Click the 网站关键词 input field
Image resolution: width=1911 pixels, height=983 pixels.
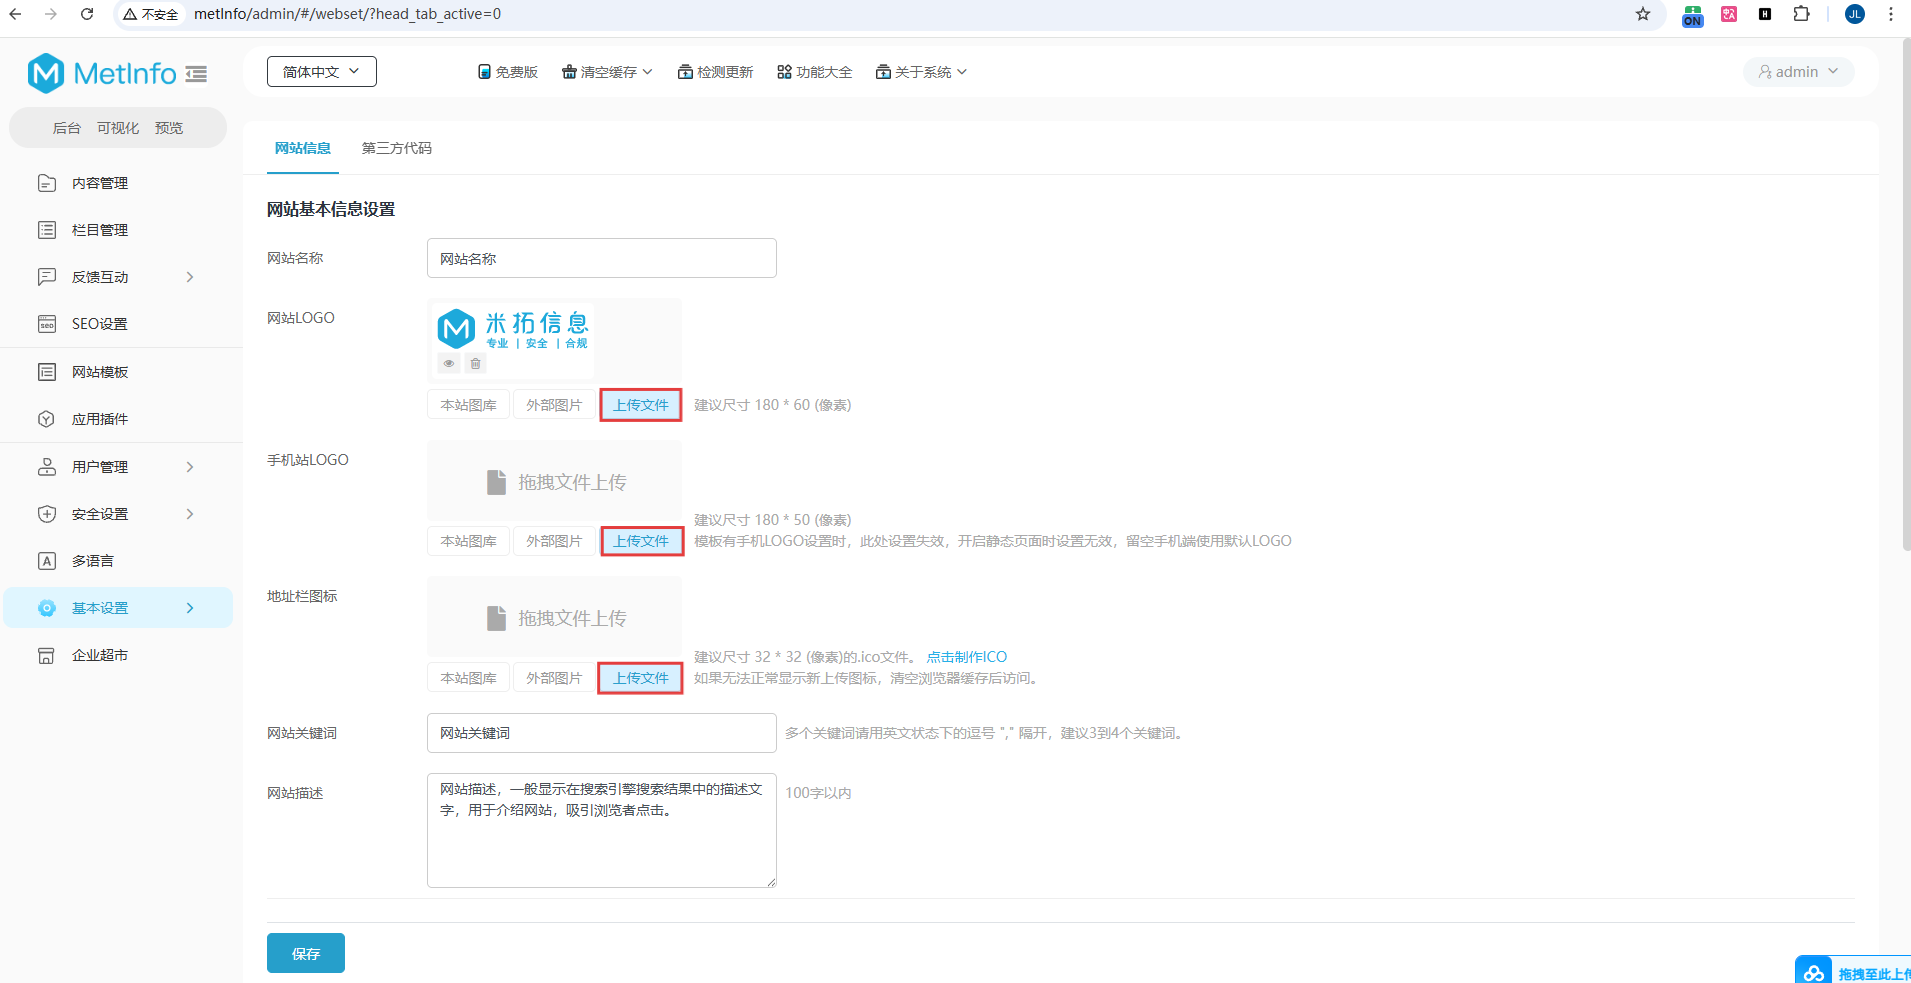(x=601, y=733)
